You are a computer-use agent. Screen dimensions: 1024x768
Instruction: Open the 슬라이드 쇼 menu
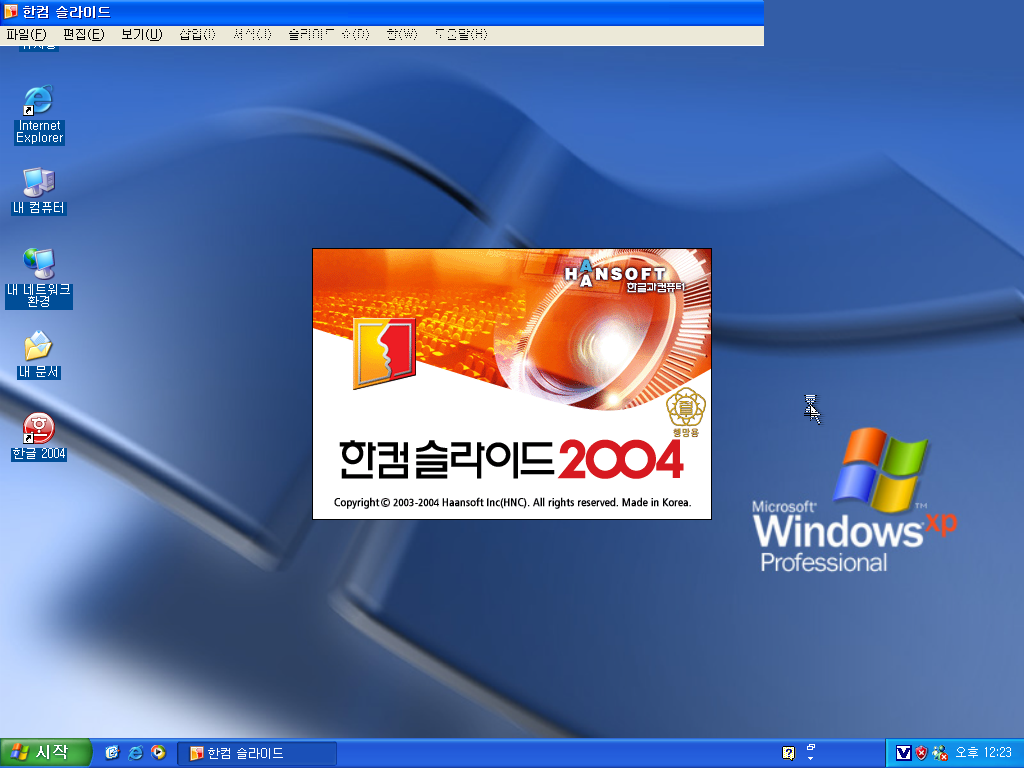pyautogui.click(x=328, y=35)
